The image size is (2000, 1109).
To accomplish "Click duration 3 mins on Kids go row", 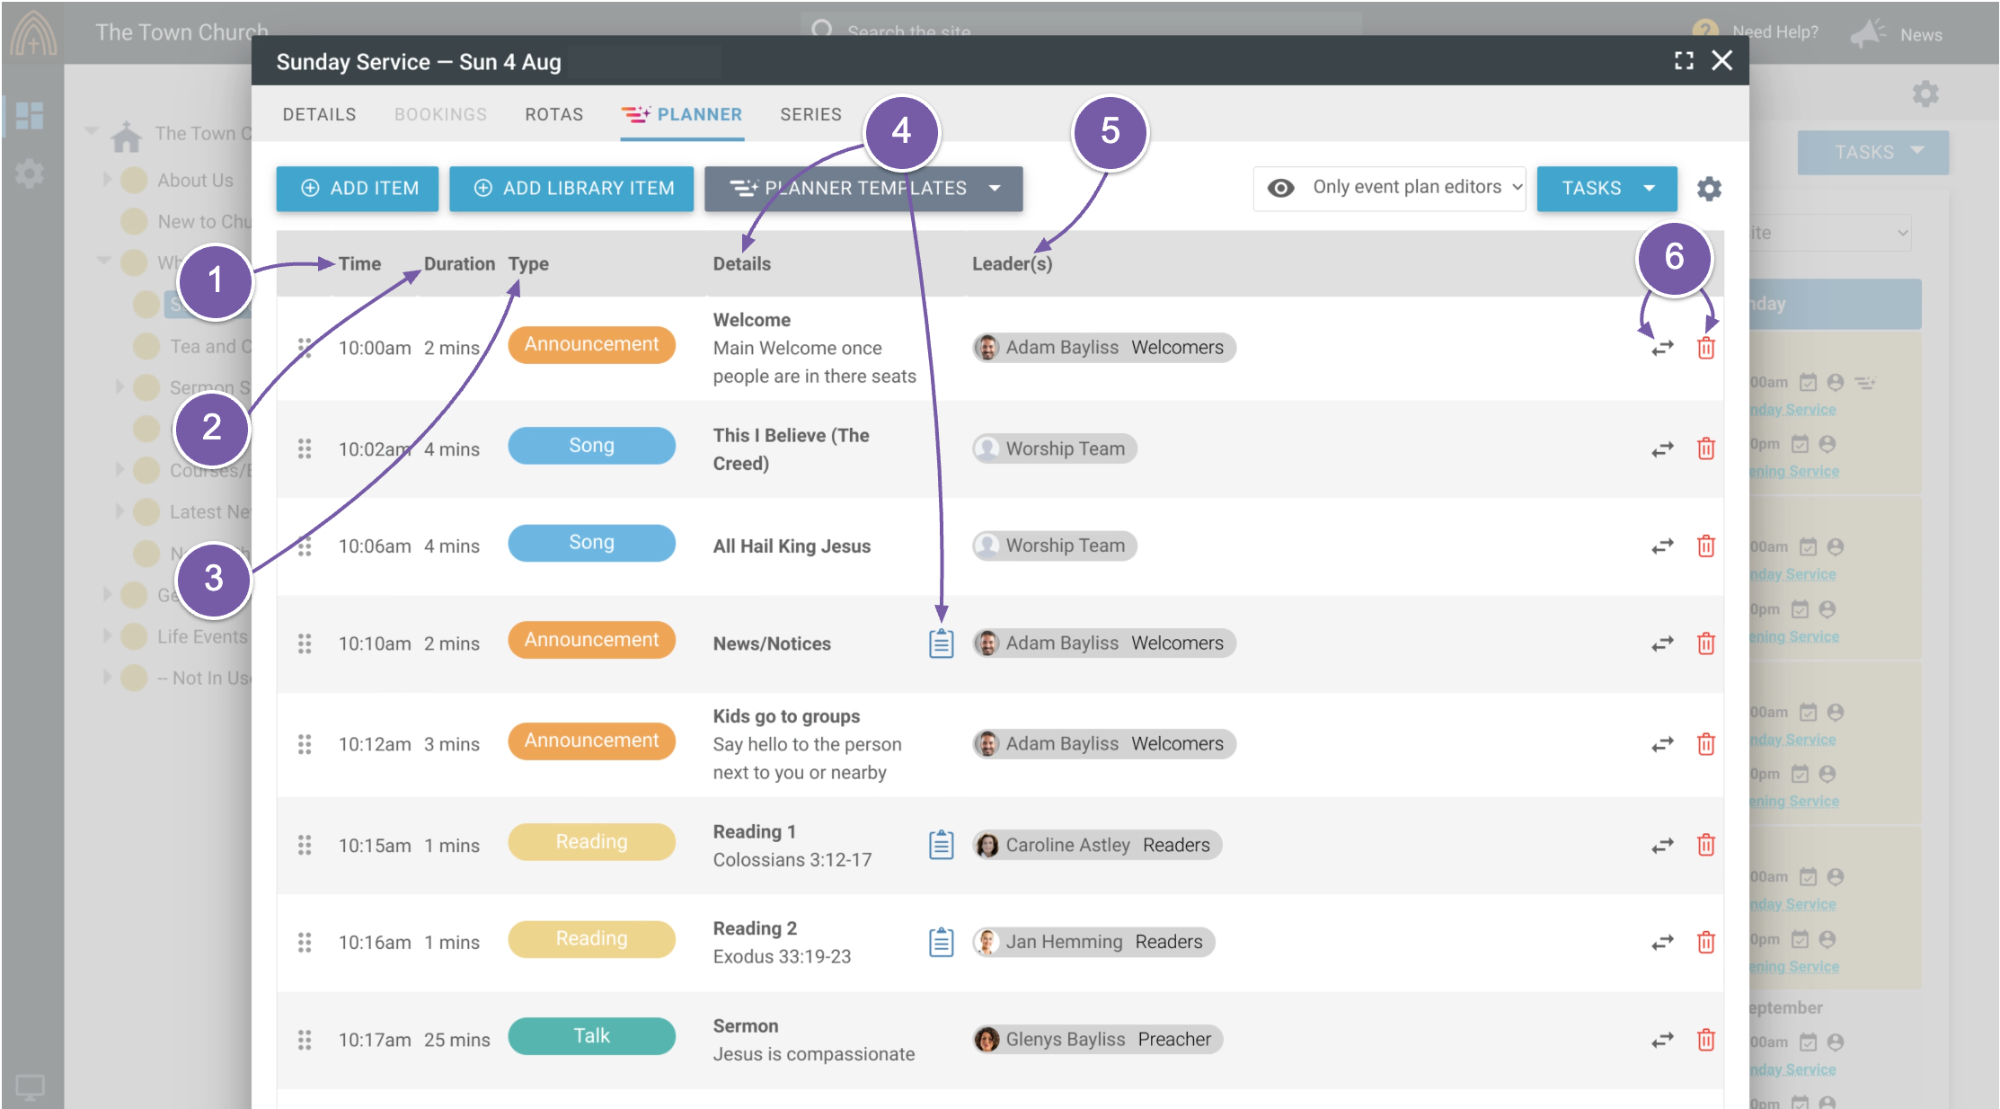I will coord(452,744).
